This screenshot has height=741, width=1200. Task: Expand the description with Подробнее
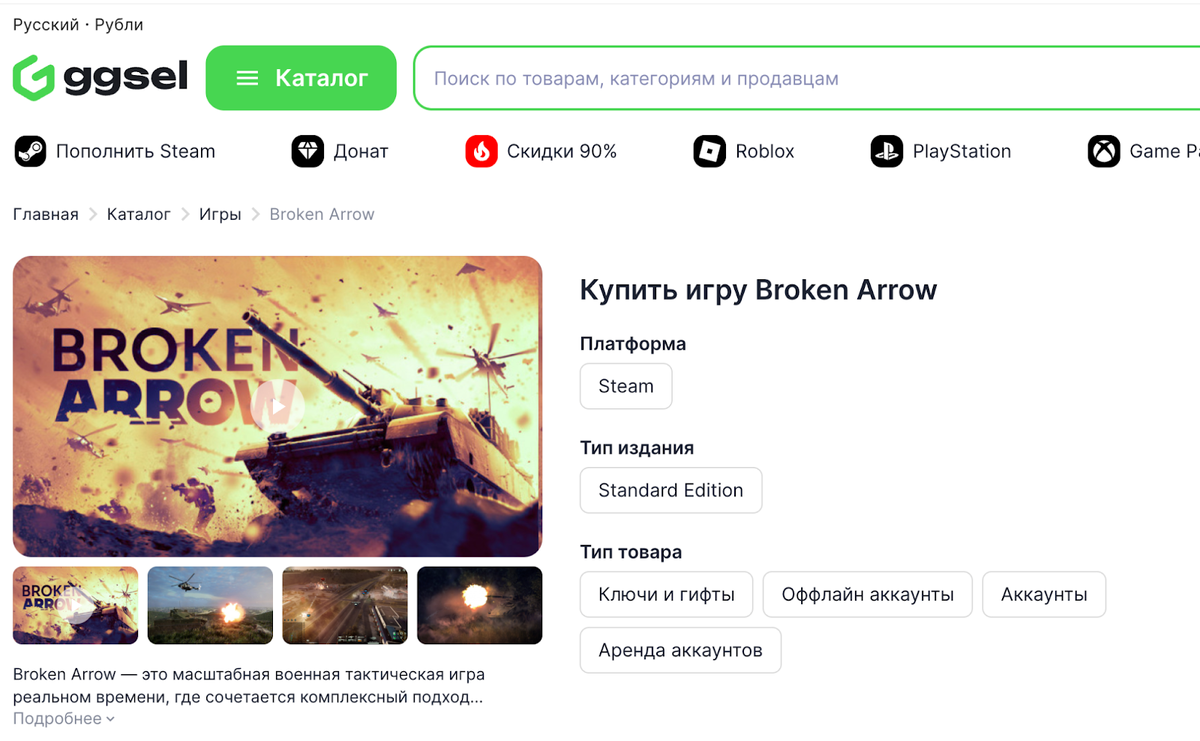coord(64,719)
